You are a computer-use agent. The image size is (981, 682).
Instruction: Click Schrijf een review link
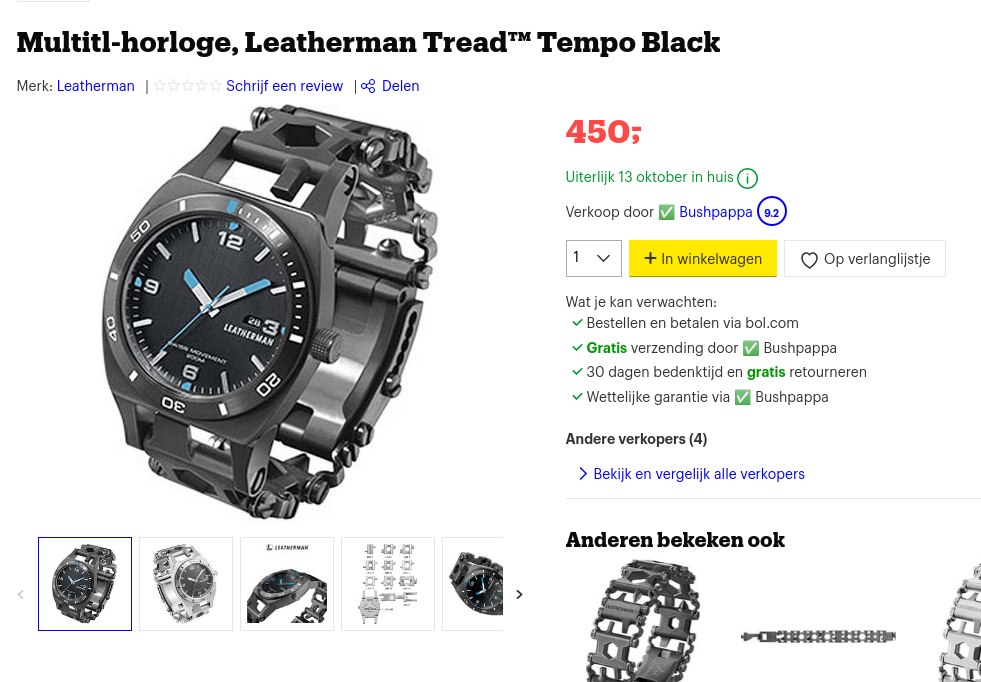click(x=285, y=86)
